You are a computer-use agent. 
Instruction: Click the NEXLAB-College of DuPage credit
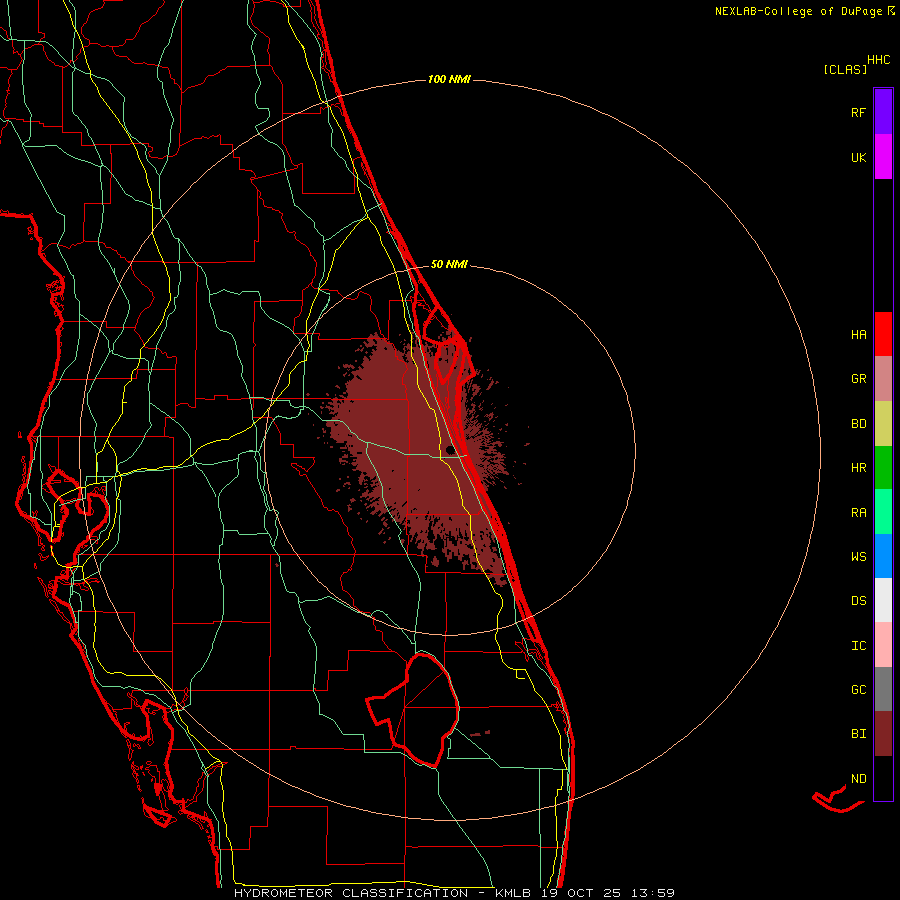[801, 11]
